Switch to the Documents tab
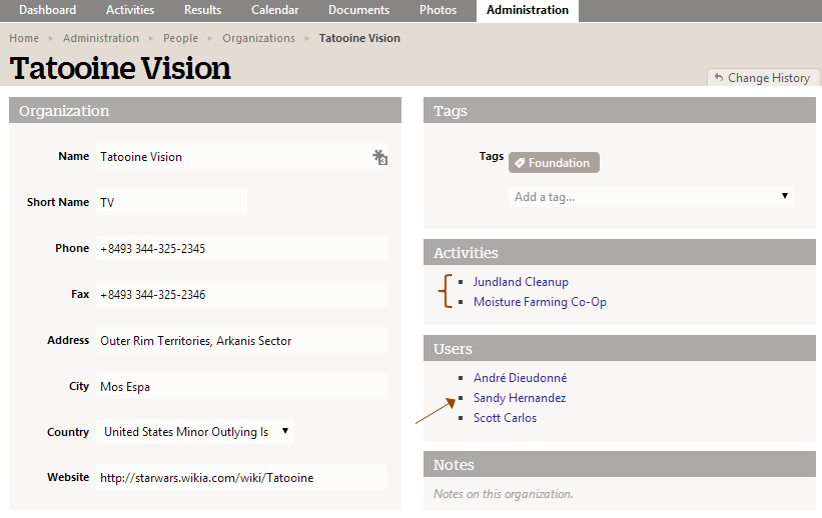This screenshot has height=518, width=822. click(x=359, y=10)
